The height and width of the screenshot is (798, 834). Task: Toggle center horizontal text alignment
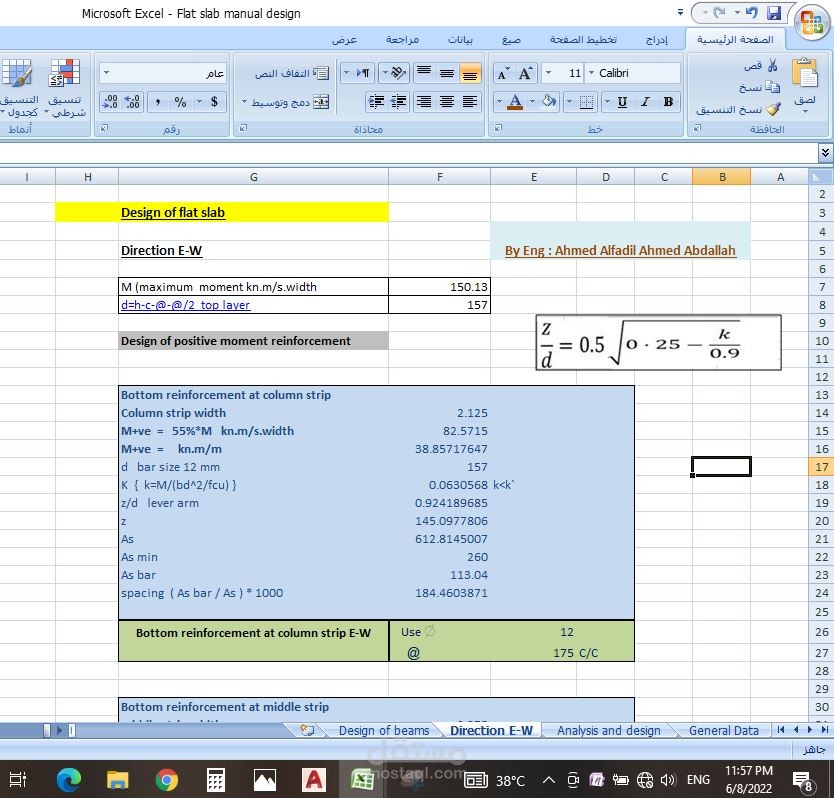pos(447,102)
